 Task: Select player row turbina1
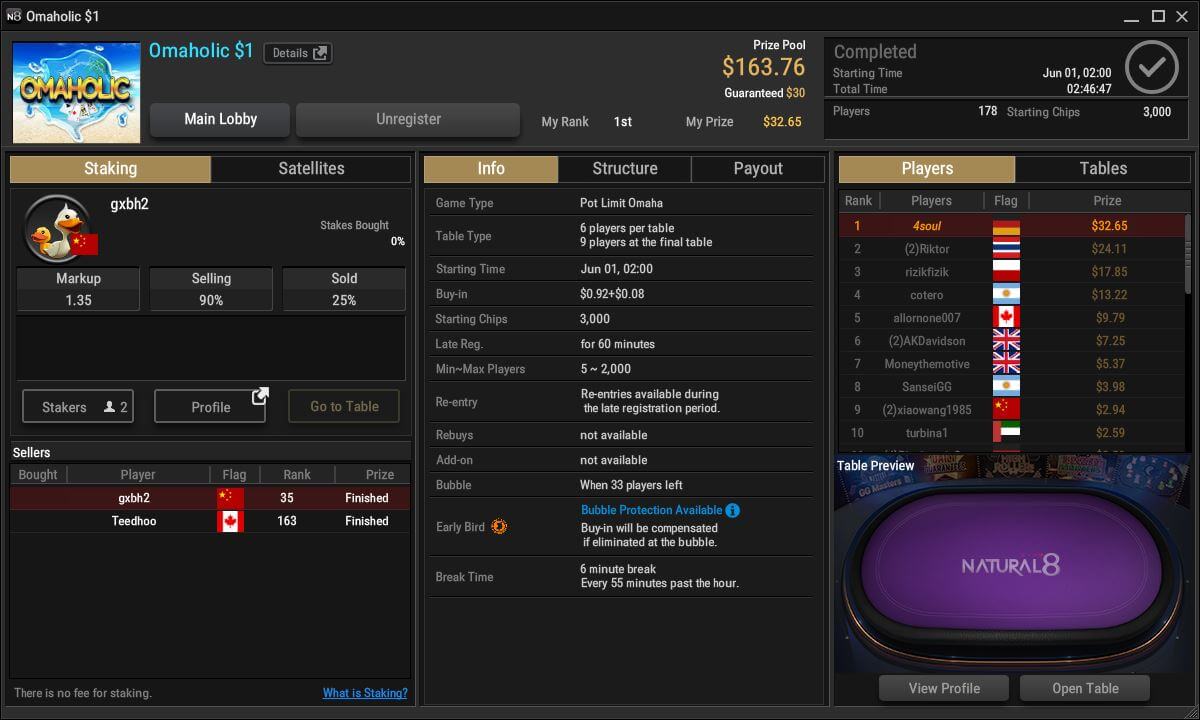[x=1011, y=433]
